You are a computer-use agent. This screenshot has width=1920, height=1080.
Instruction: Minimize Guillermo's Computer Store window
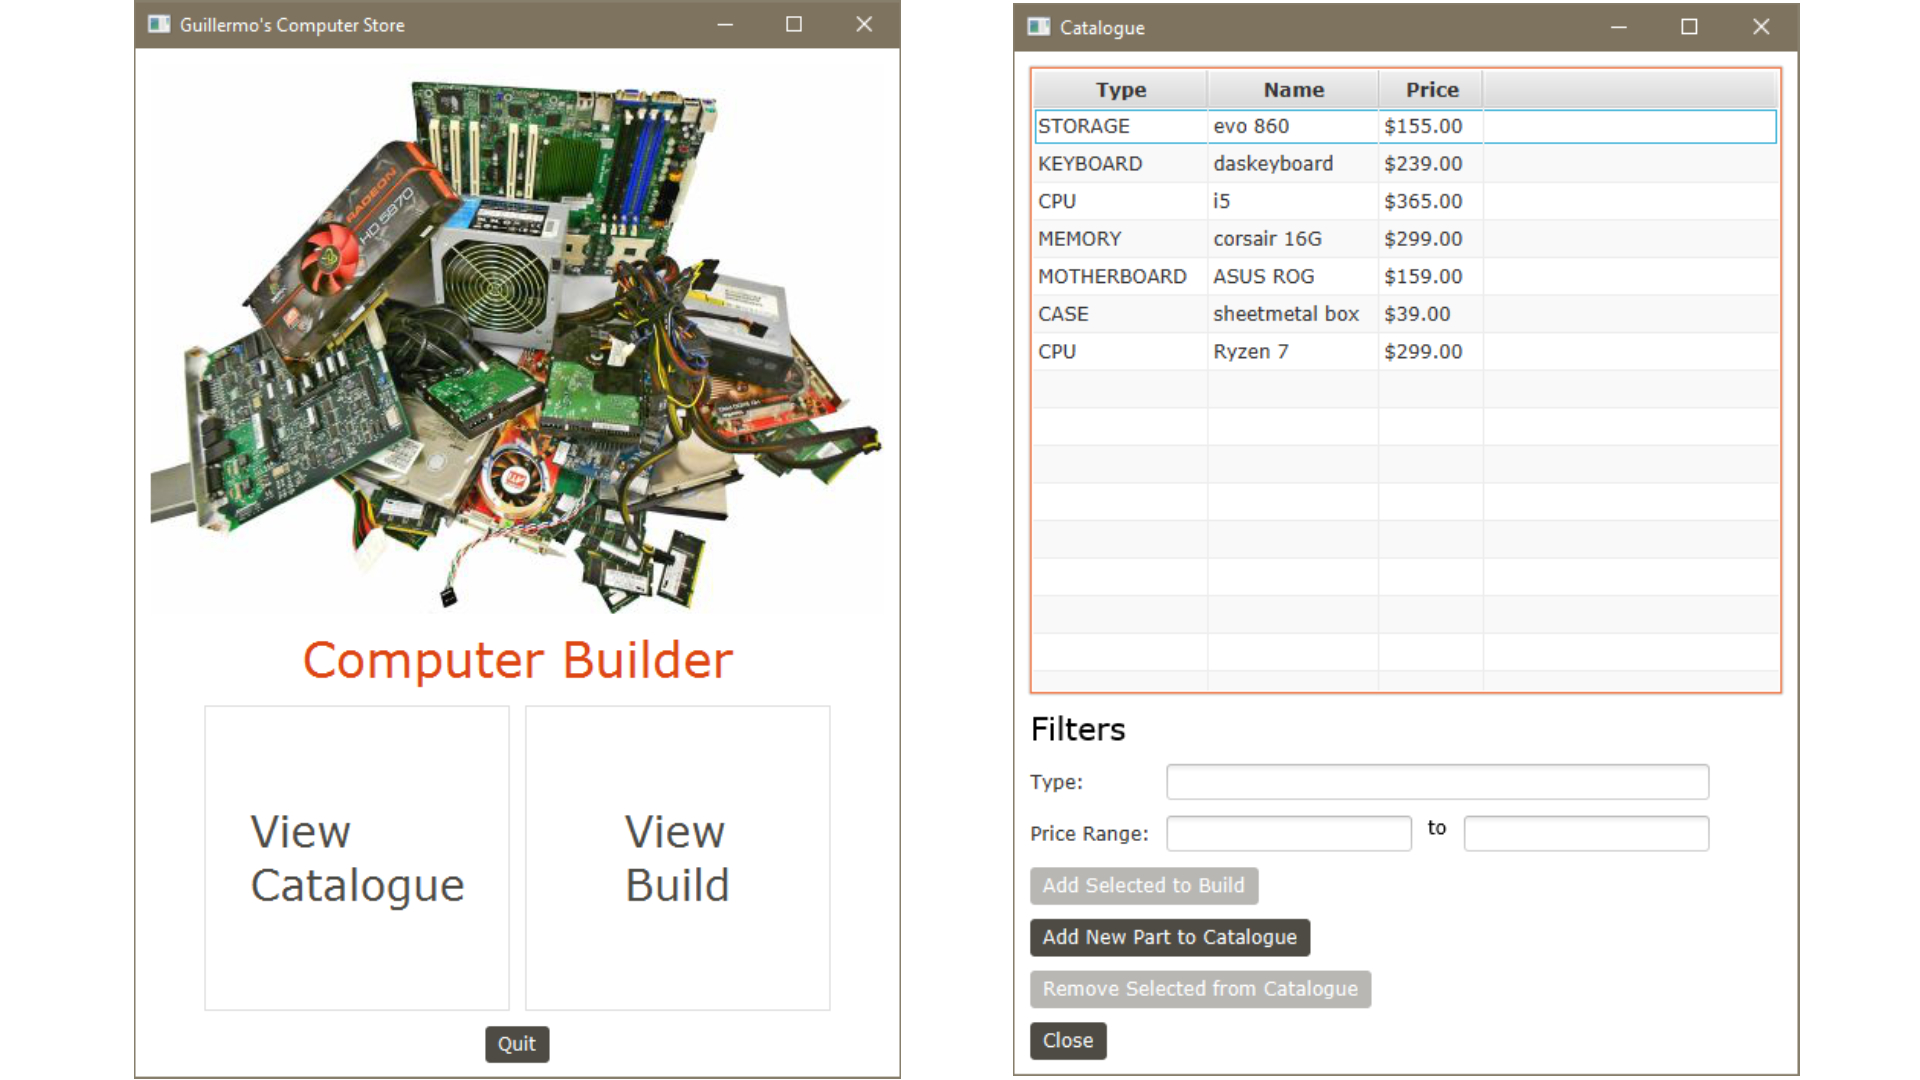pos(725,24)
